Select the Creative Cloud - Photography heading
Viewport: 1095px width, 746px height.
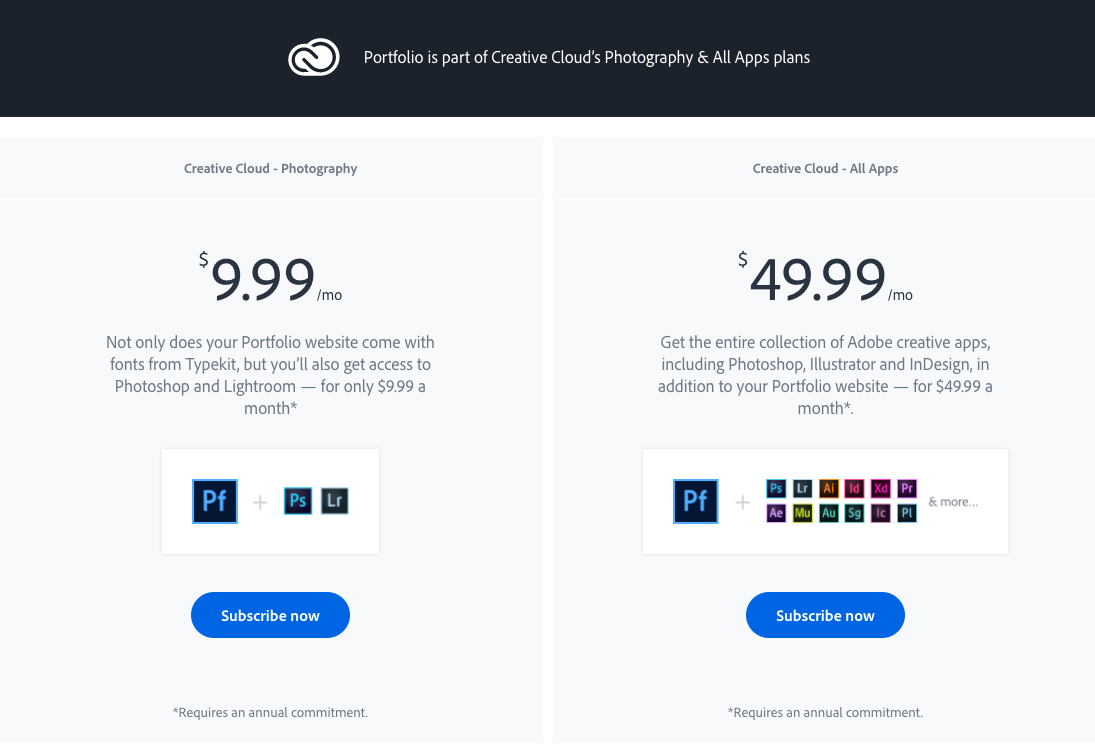pos(270,169)
